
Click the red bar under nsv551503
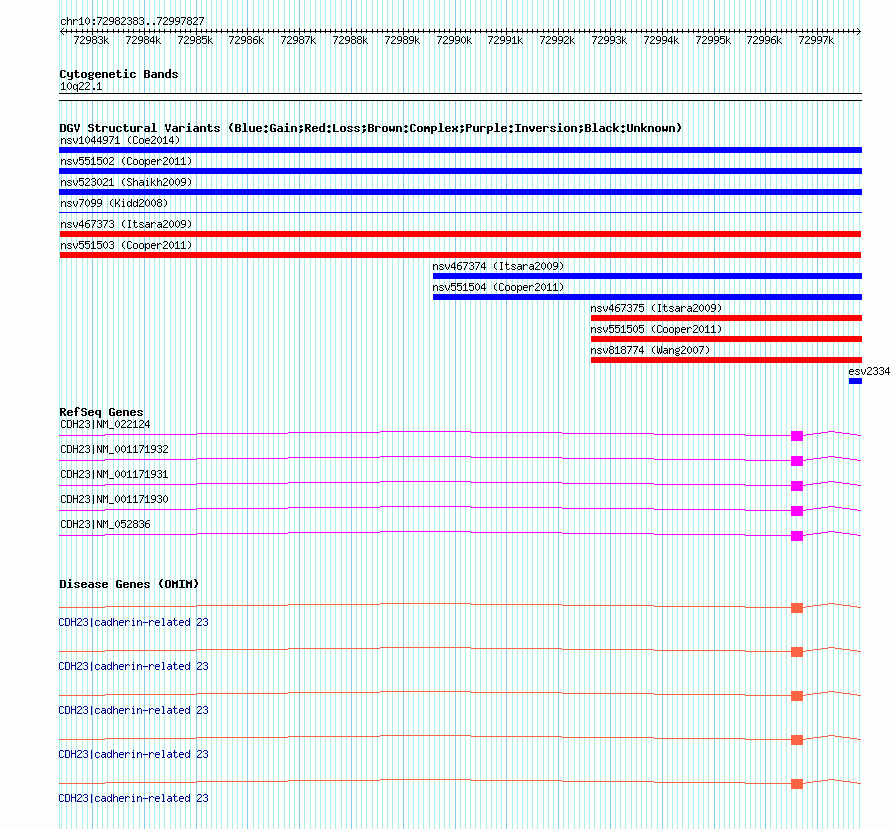pos(460,255)
